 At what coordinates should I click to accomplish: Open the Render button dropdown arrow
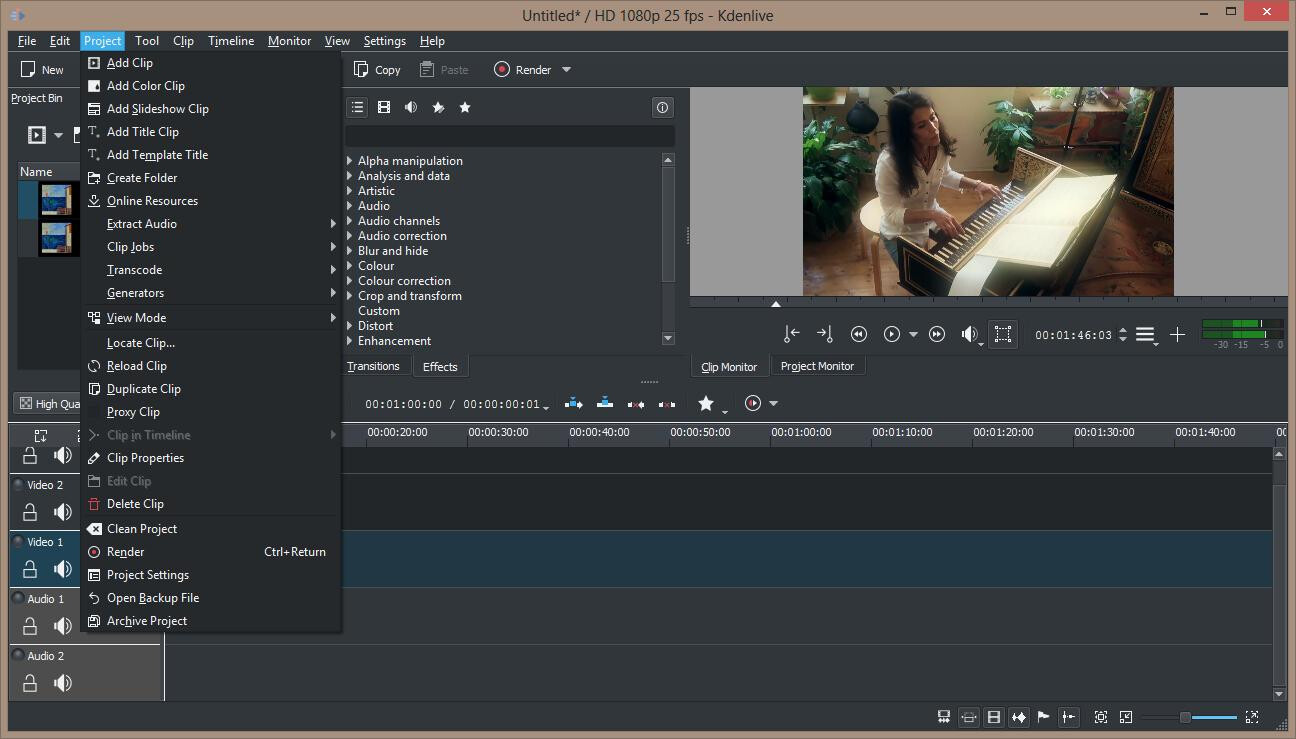[x=567, y=70]
